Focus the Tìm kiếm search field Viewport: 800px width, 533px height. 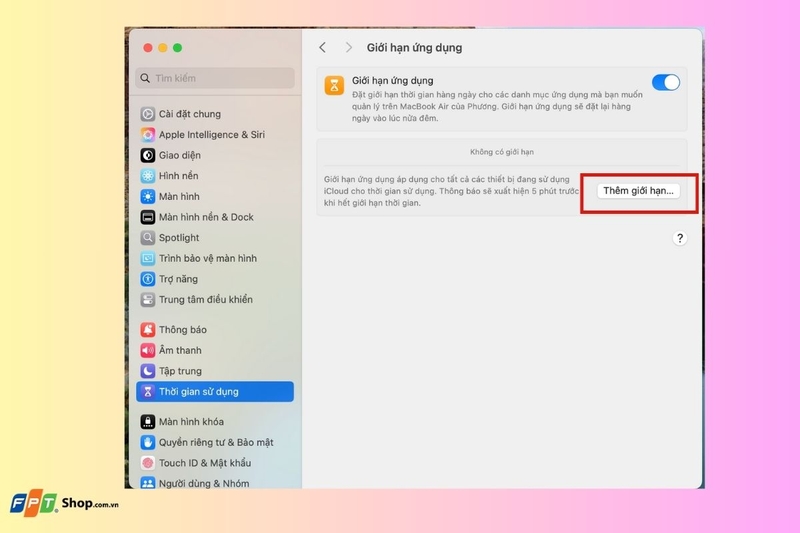point(215,78)
